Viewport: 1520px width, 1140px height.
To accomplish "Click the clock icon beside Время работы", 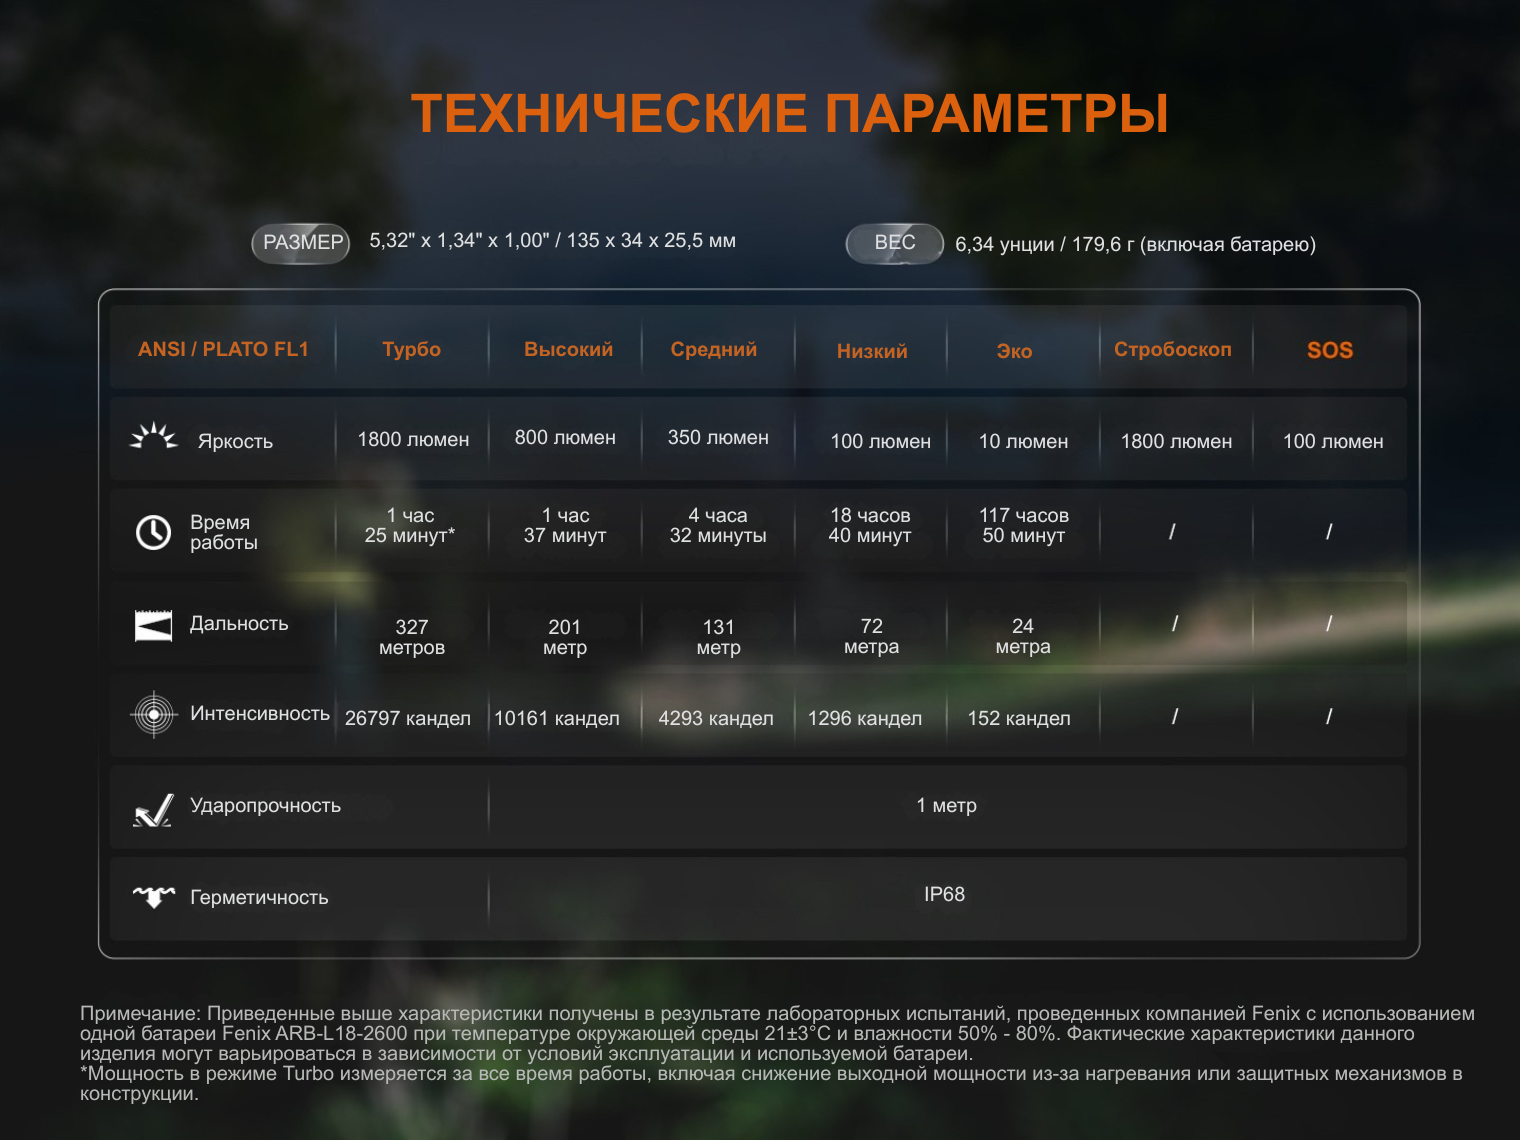I will (x=153, y=532).
